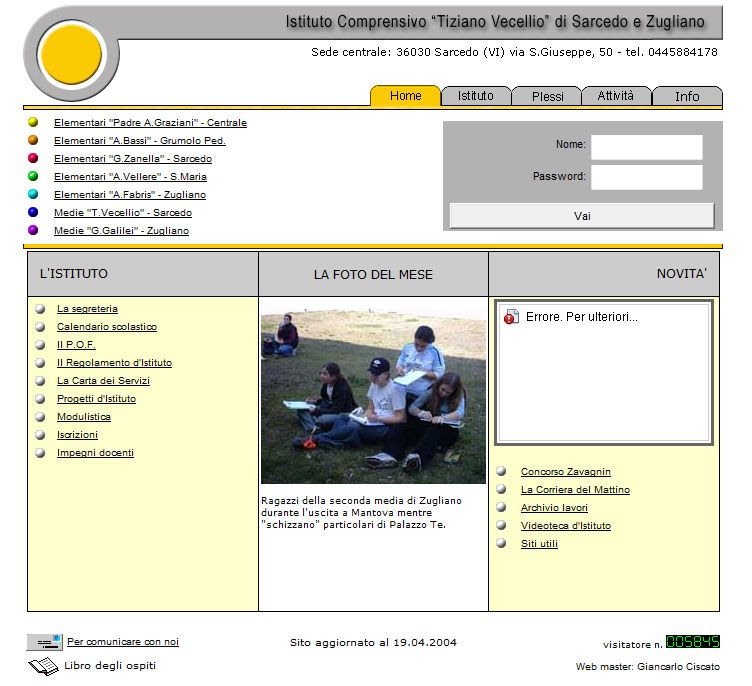This screenshot has height=686, width=752.
Task: Open the Il P.O.F. link
Action: tap(76, 344)
